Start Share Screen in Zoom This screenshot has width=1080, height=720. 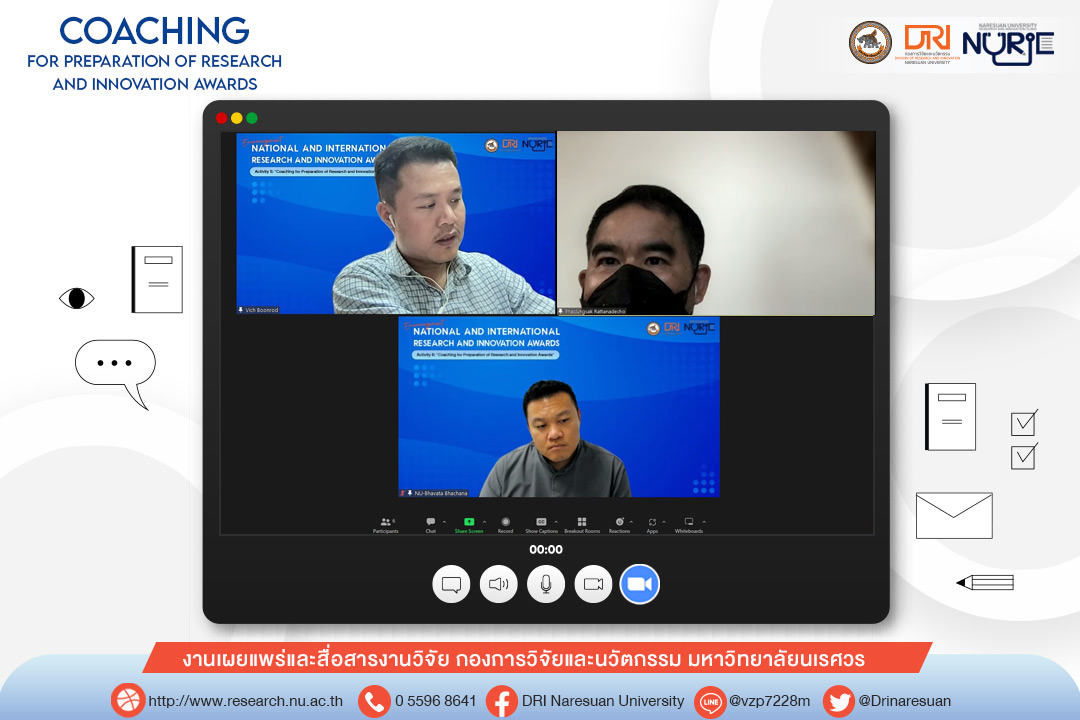[x=469, y=525]
